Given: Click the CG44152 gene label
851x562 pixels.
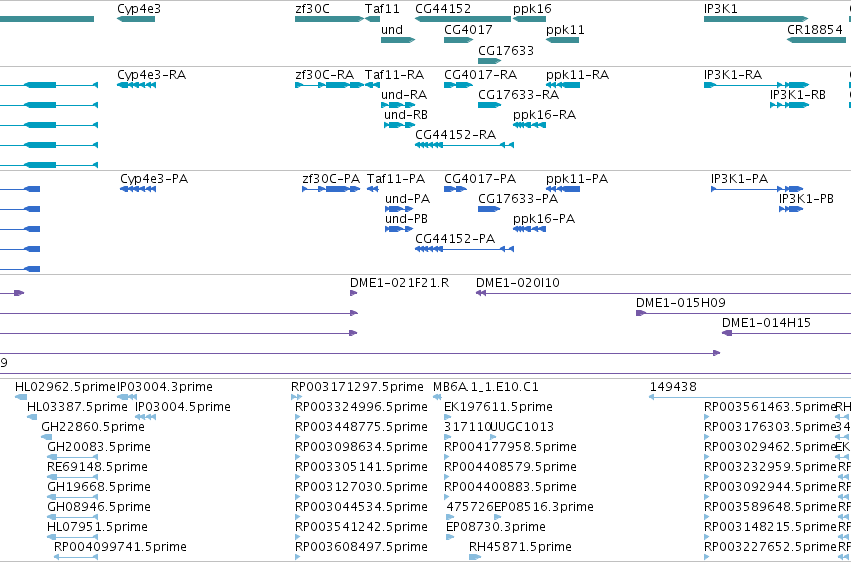Looking at the screenshot, I should (443, 9).
